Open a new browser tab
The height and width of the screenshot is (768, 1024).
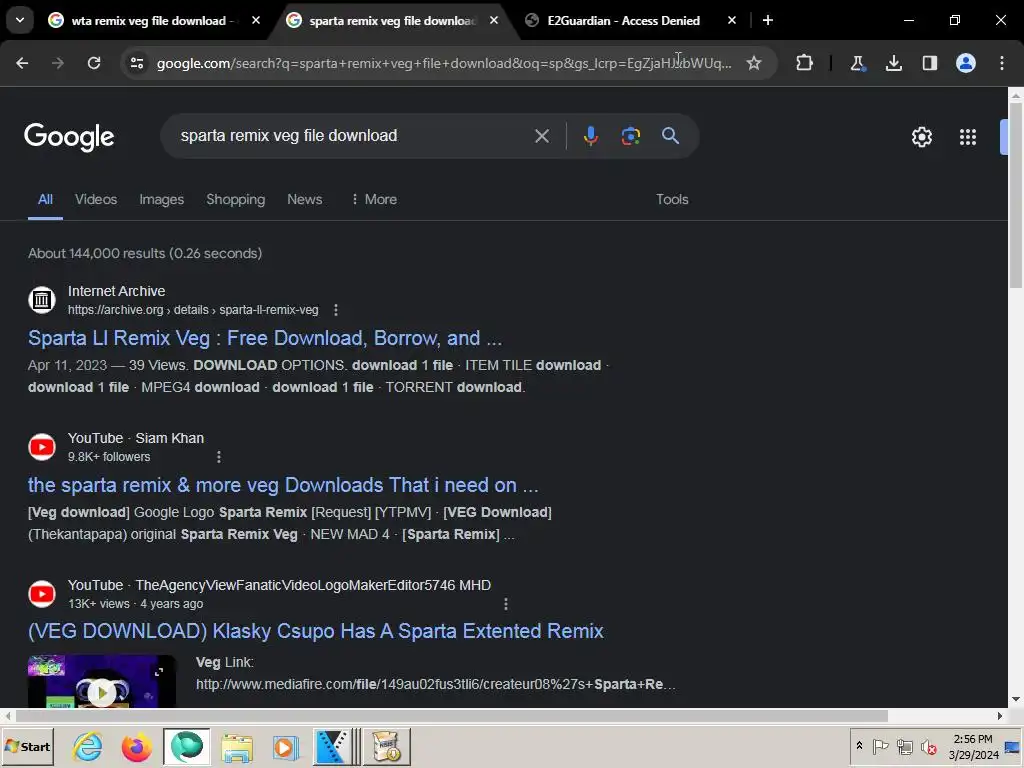[768, 20]
